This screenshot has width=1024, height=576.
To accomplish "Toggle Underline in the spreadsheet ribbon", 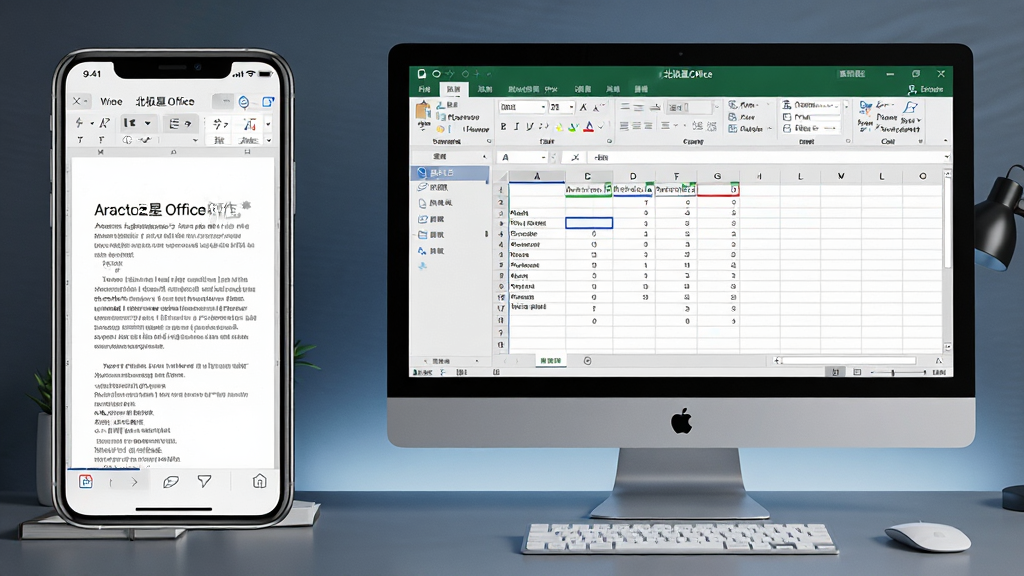I will pyautogui.click(x=530, y=127).
